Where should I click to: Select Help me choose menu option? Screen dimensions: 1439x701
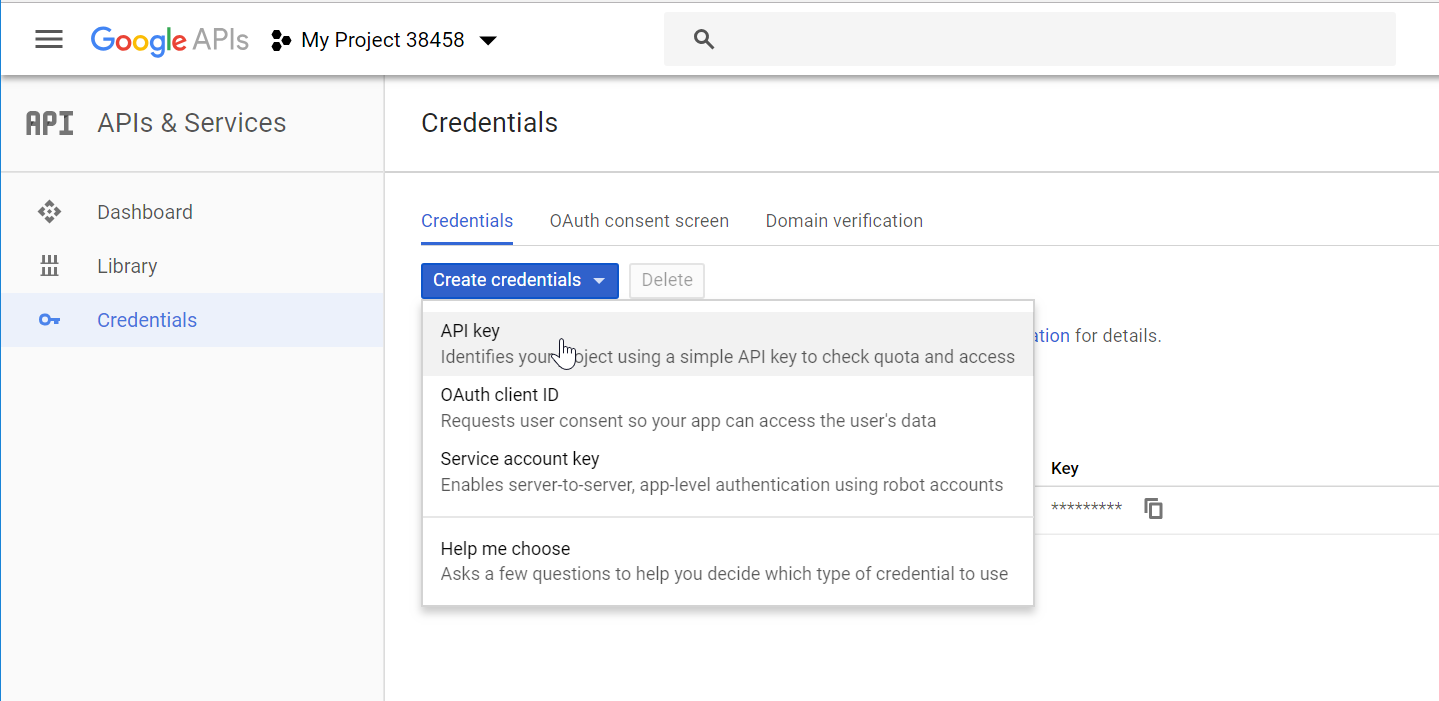point(728,561)
